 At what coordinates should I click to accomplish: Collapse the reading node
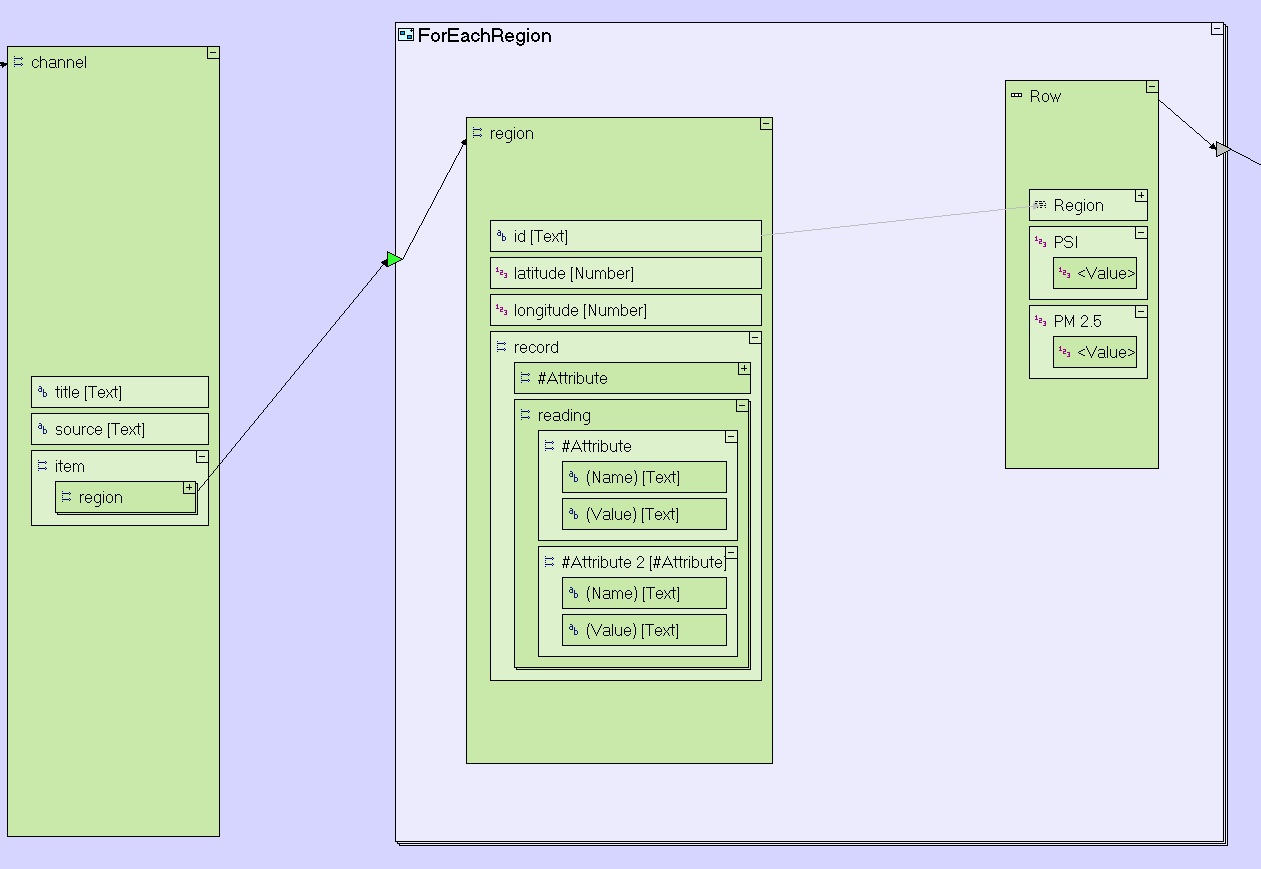[742, 406]
